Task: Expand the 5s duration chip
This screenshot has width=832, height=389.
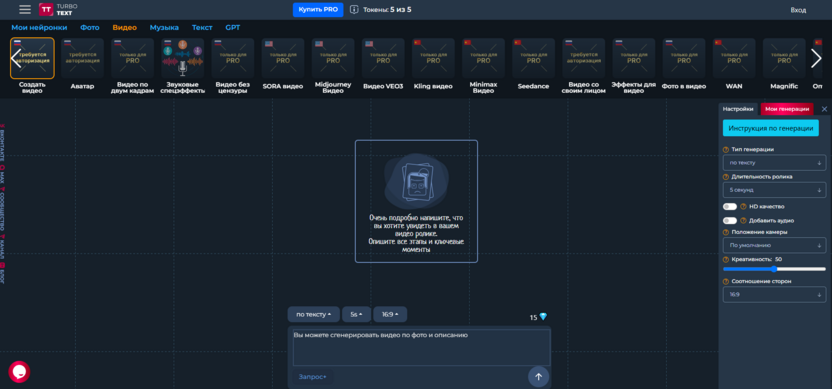Action: [357, 314]
